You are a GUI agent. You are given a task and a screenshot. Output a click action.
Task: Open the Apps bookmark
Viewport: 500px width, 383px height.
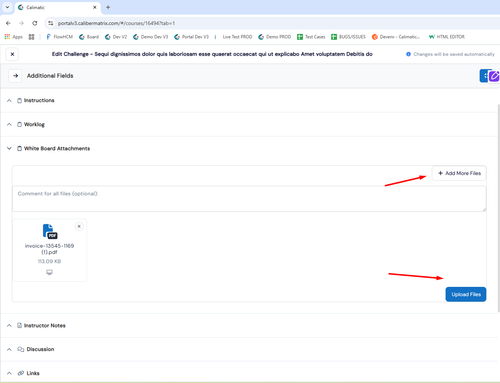(14, 37)
